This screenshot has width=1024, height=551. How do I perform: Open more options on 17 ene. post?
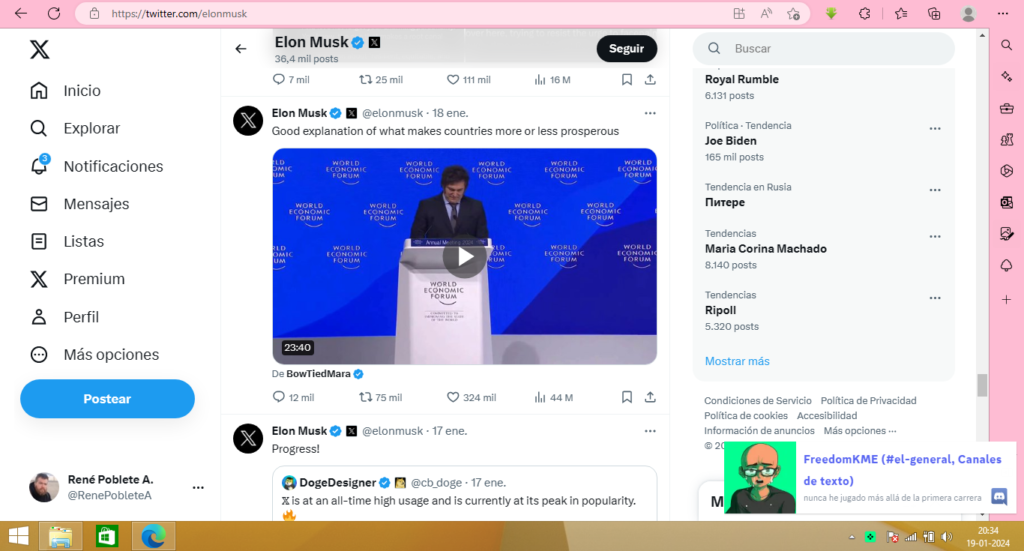(650, 431)
